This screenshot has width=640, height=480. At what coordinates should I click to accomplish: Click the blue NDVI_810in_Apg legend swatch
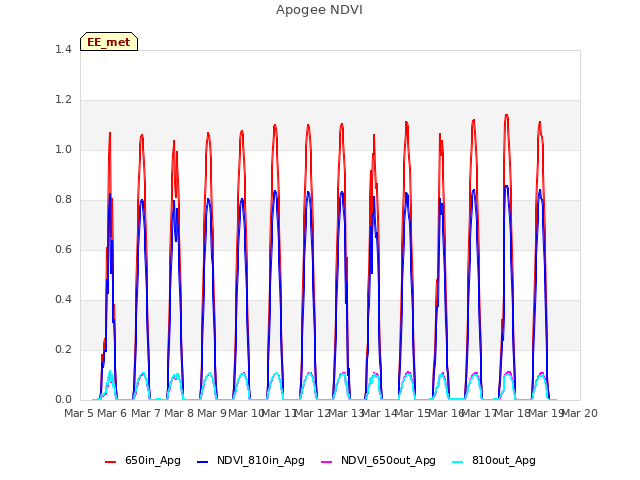point(202,462)
